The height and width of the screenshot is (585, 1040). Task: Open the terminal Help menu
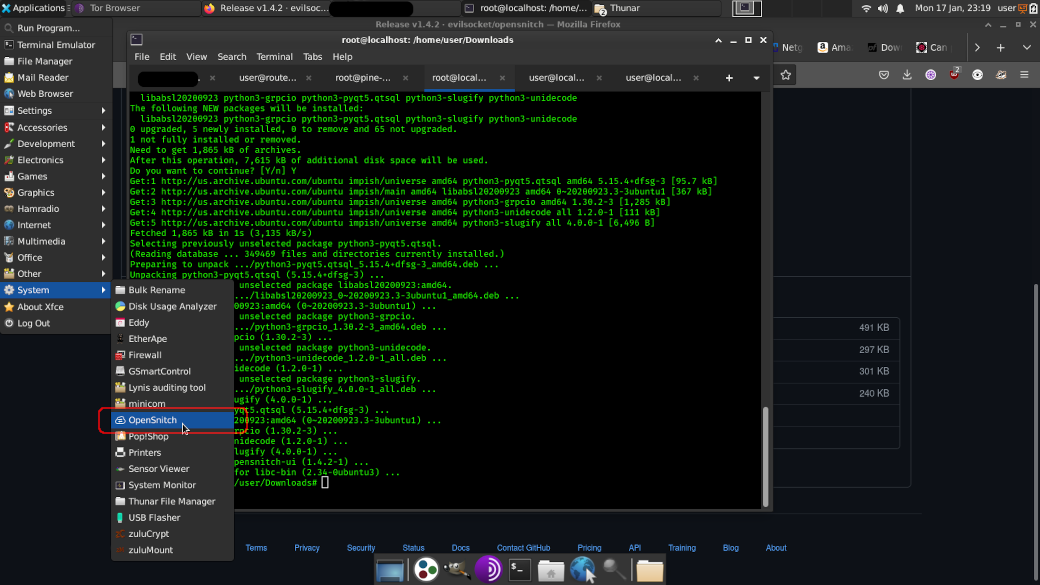coord(342,57)
